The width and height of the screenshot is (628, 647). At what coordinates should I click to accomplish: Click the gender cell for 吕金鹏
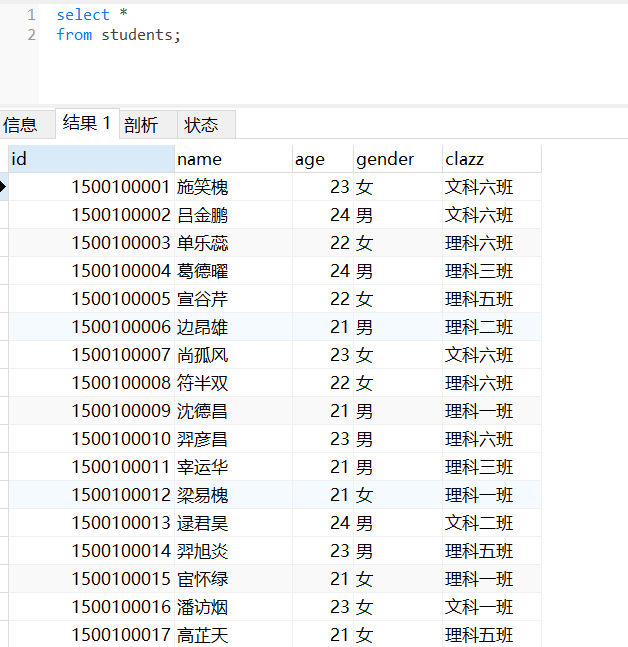398,215
